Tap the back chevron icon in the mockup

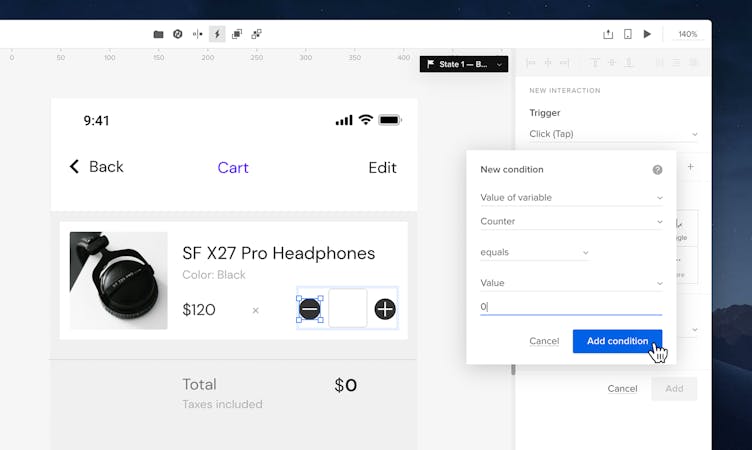click(74, 166)
